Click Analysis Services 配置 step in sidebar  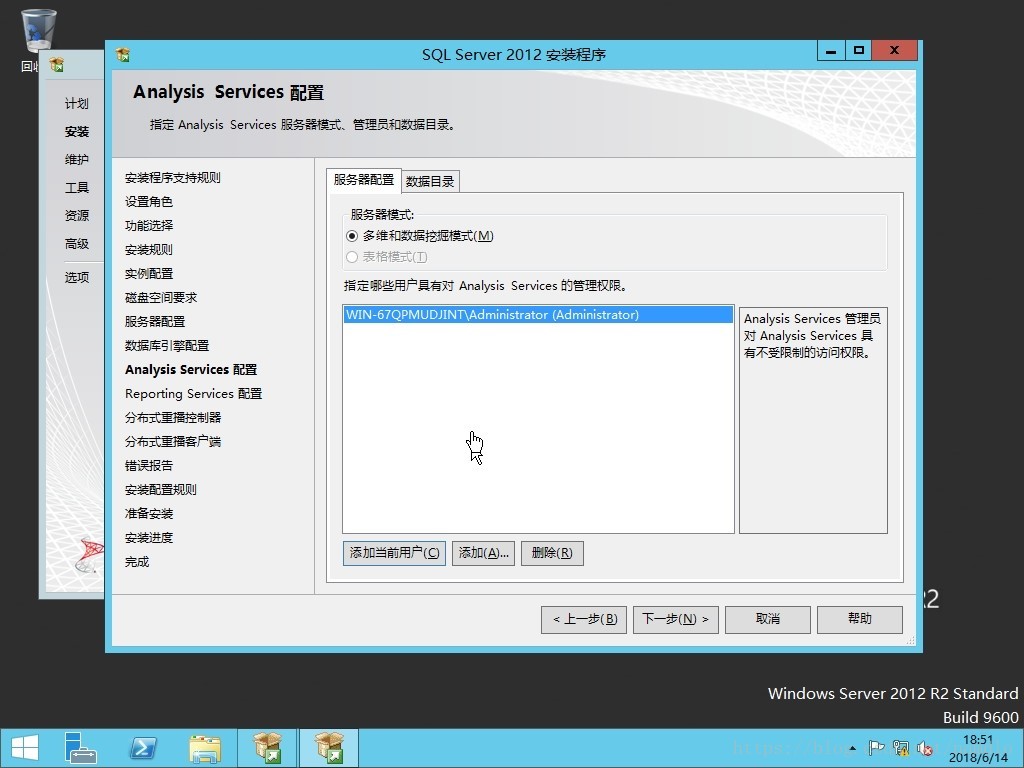(x=191, y=370)
